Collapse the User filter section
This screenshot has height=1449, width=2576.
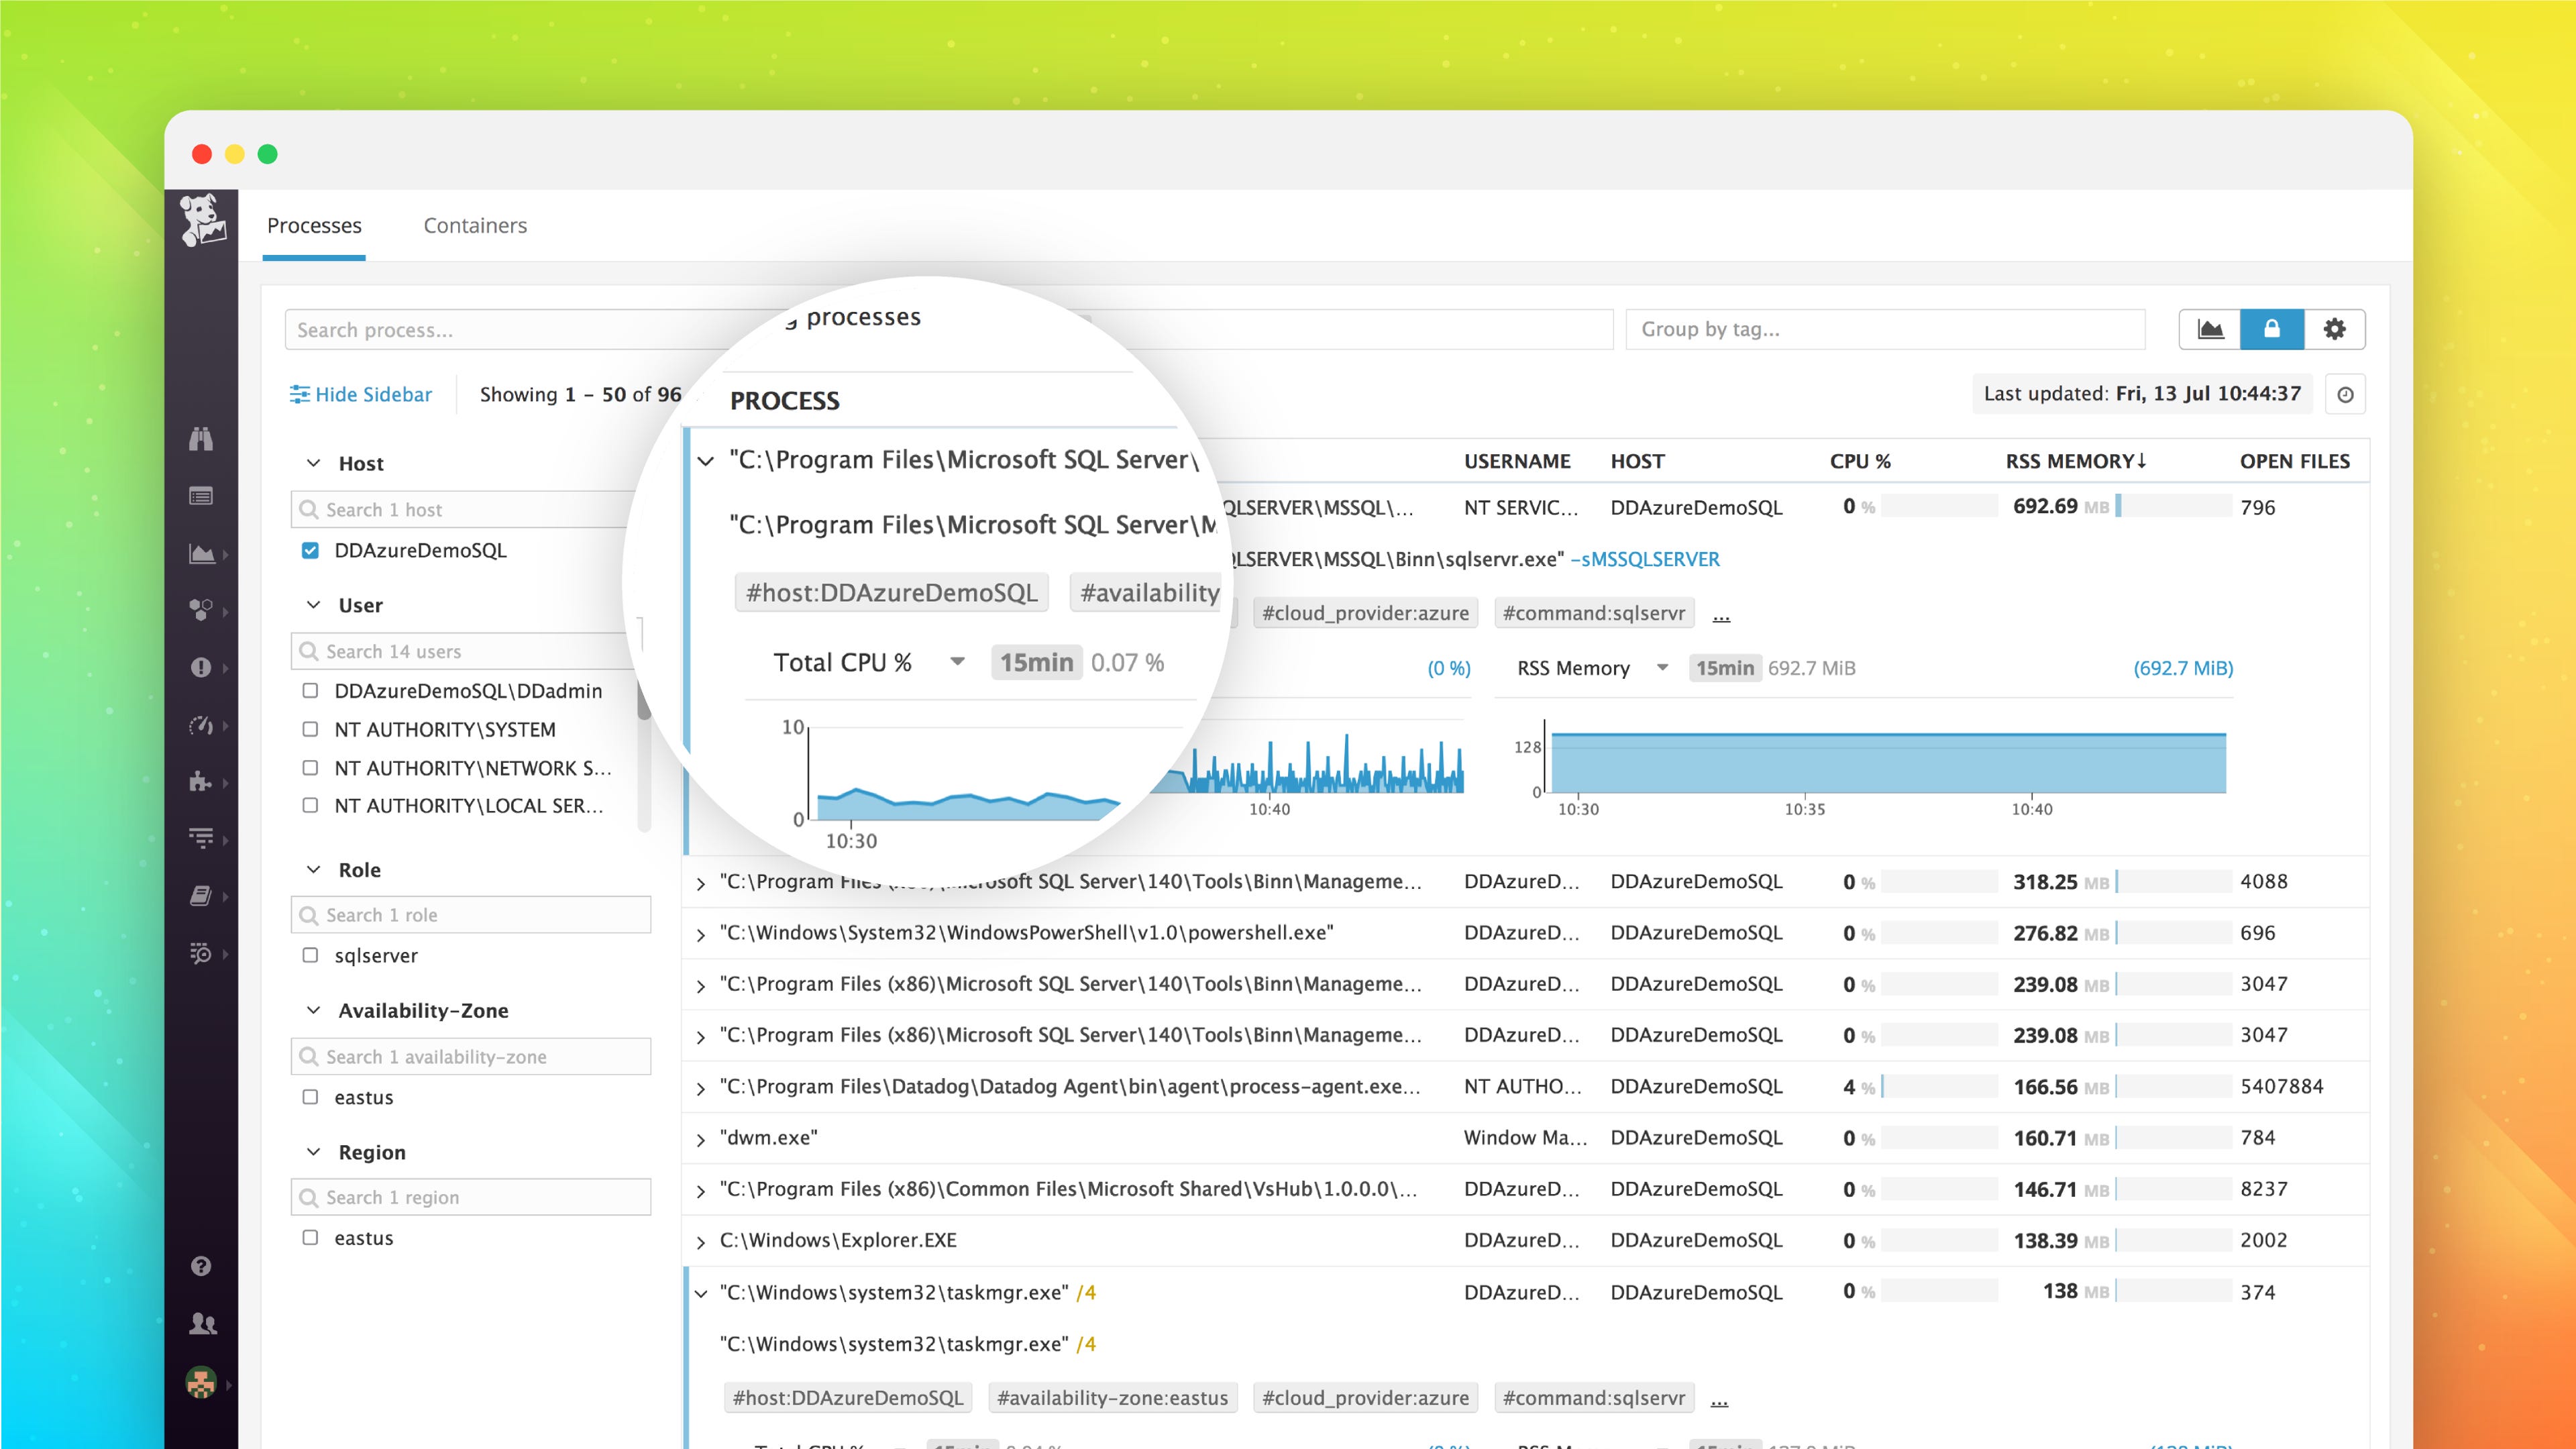313,605
